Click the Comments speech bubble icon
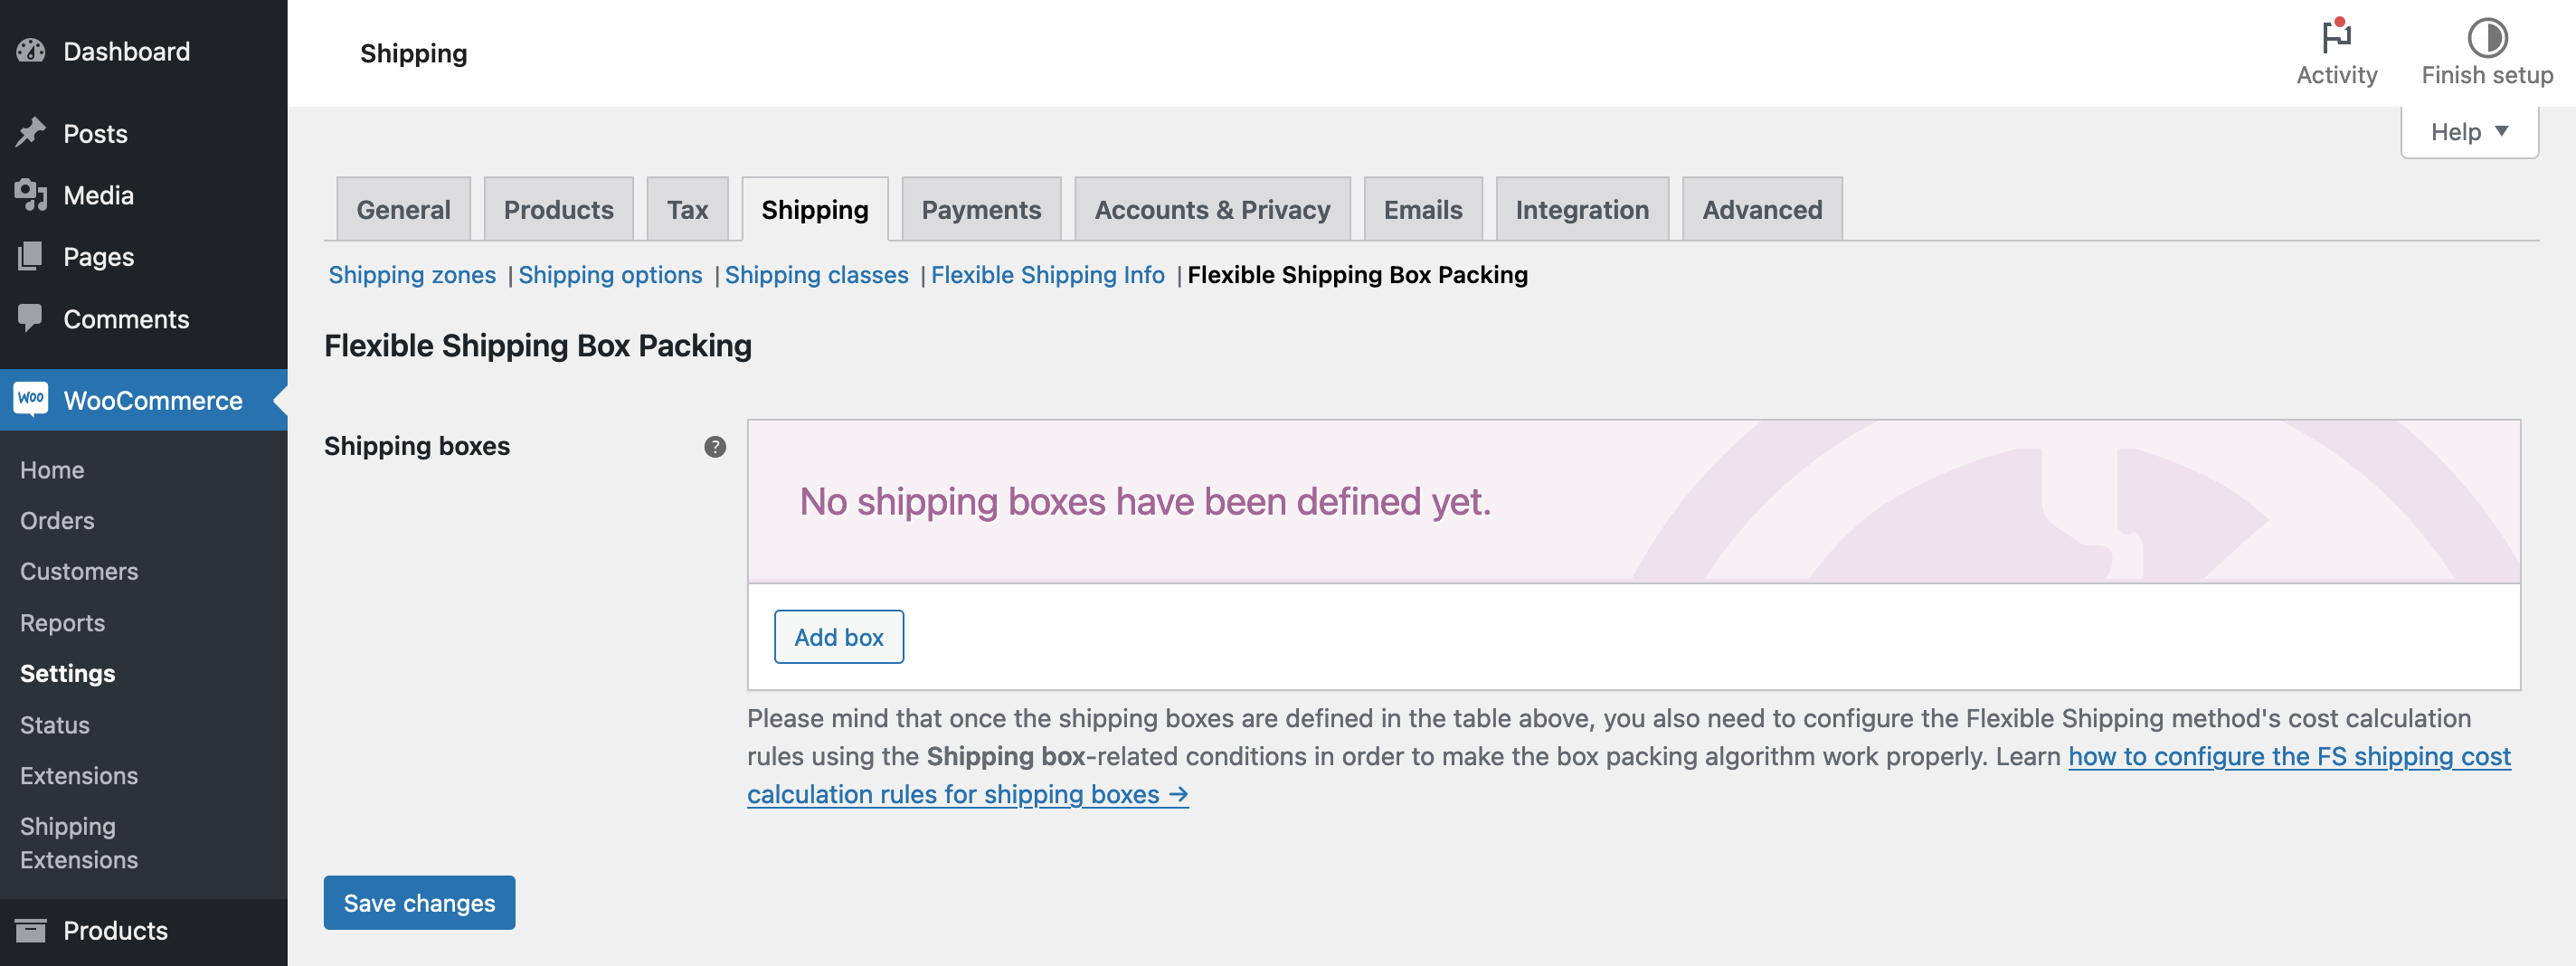Image resolution: width=2576 pixels, height=966 pixels. click(31, 318)
